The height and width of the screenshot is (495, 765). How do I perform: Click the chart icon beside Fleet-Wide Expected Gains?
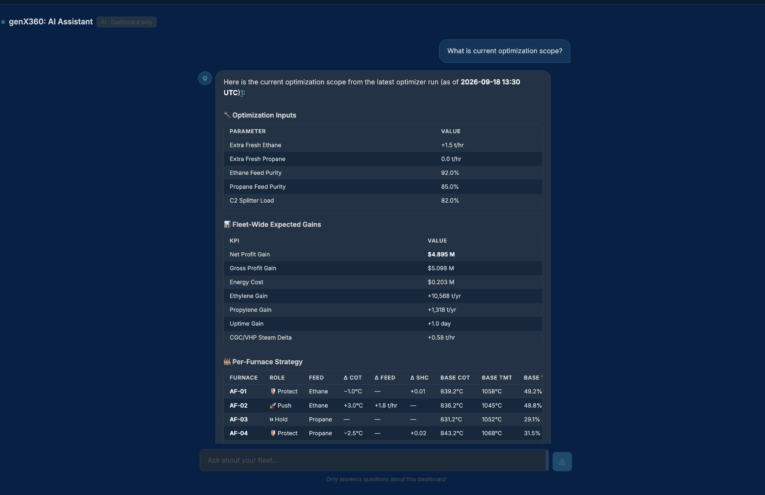[227, 224]
